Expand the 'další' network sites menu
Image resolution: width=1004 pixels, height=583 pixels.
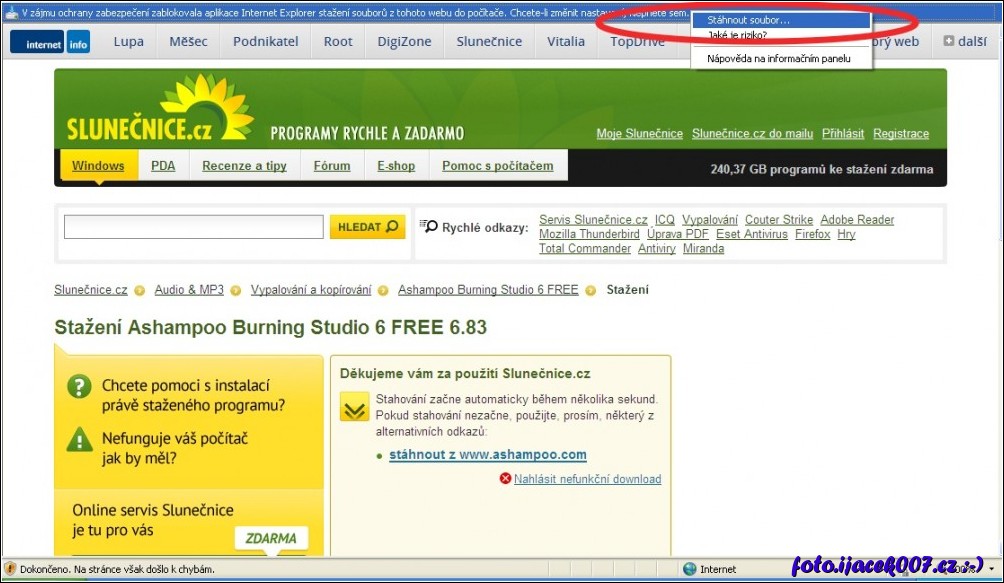tap(964, 42)
